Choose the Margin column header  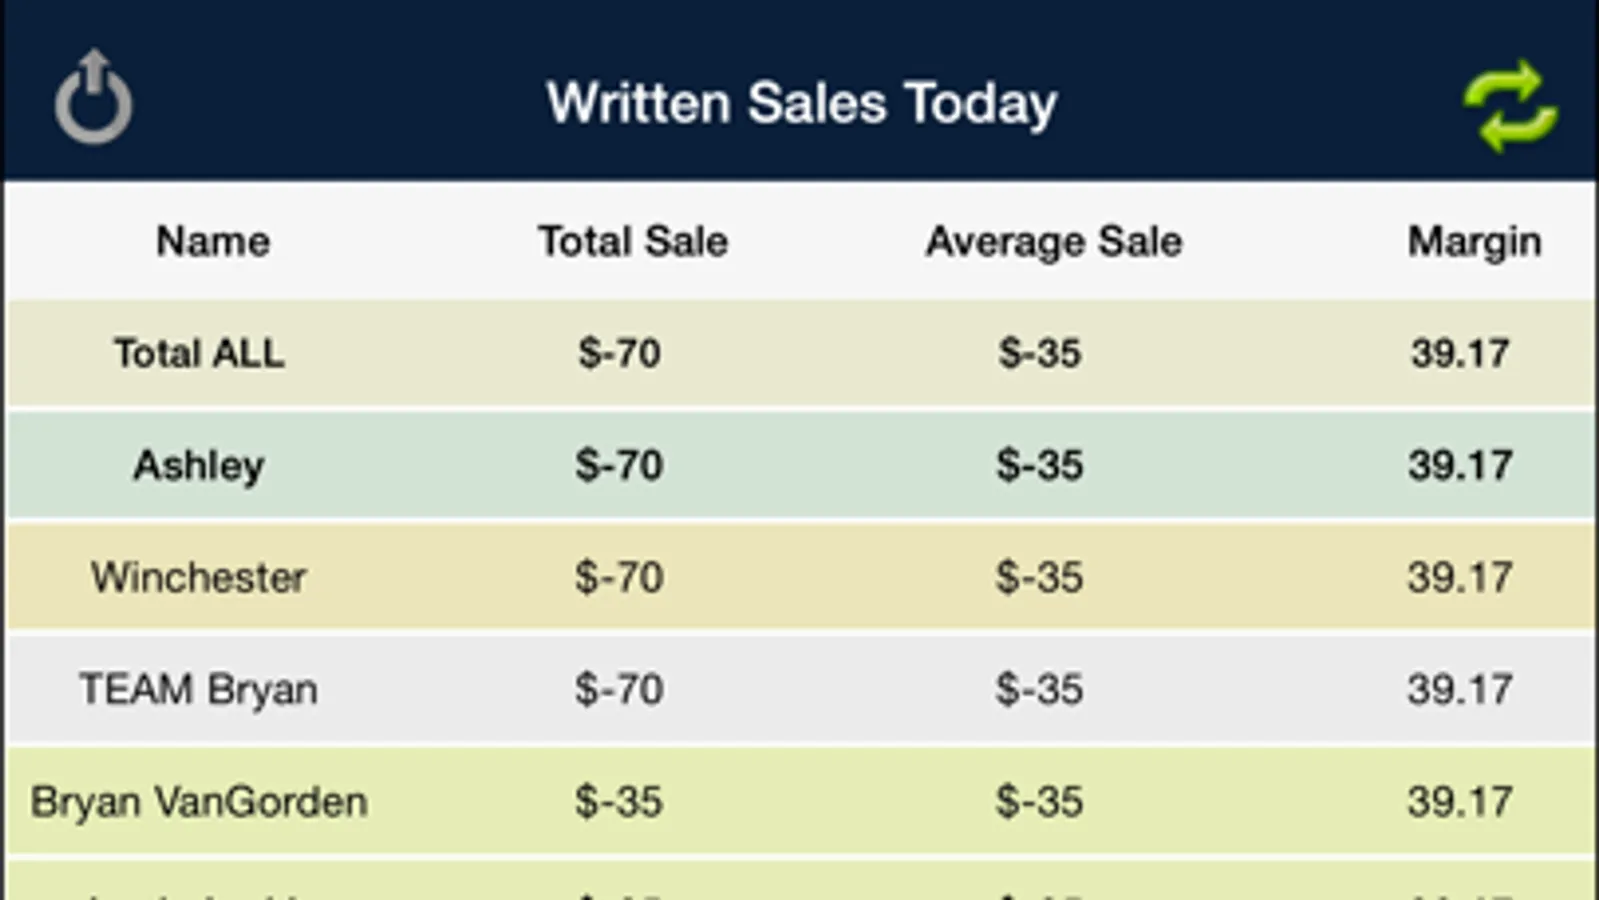(x=1474, y=242)
